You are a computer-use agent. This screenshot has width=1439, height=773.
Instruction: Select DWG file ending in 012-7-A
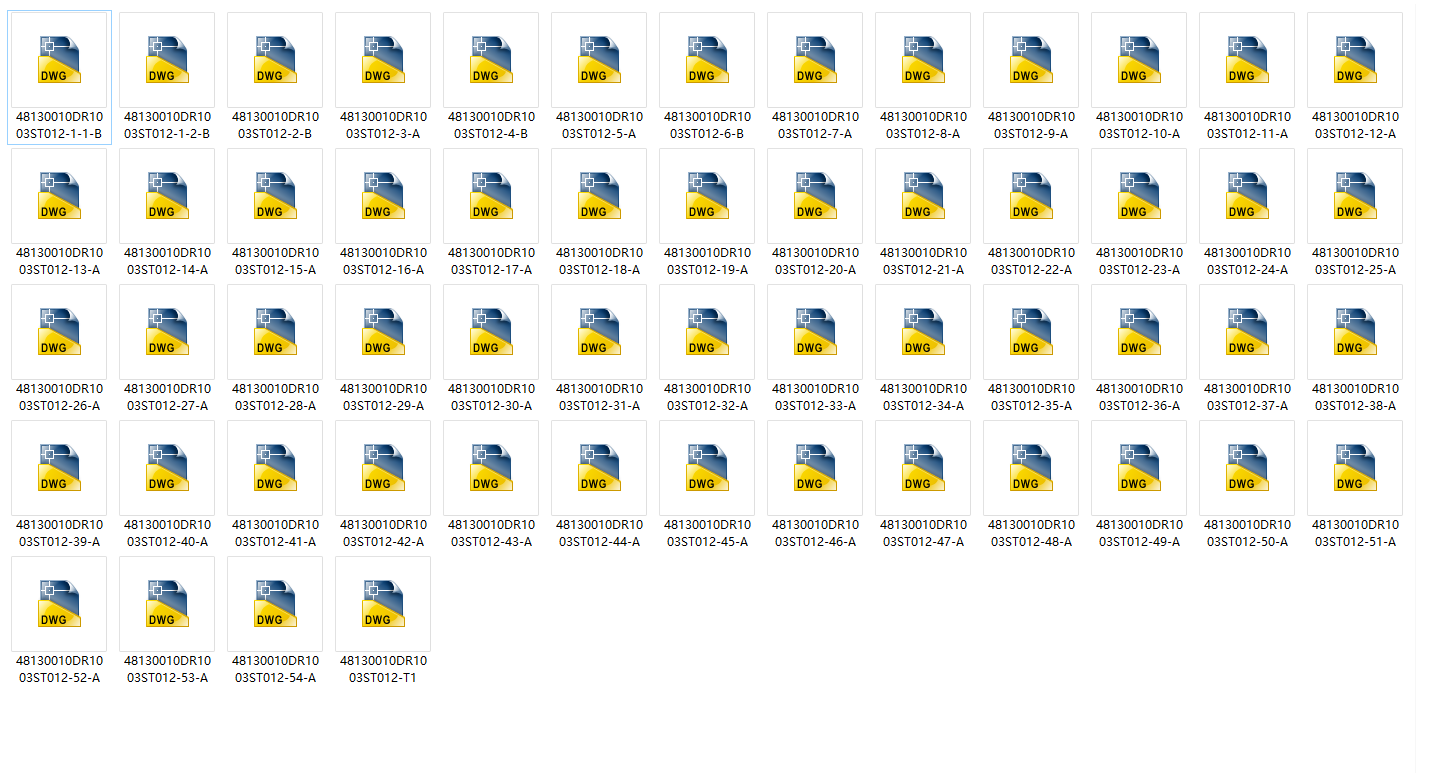(x=815, y=60)
